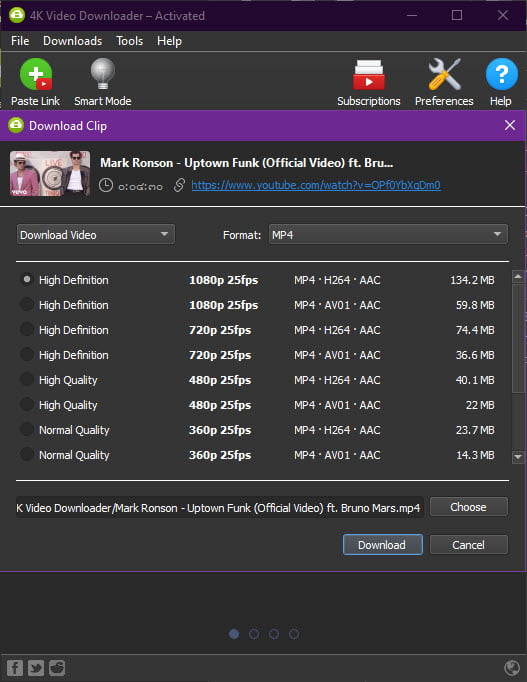Open the YouTube video URL link
The height and width of the screenshot is (682, 527).
click(x=316, y=185)
